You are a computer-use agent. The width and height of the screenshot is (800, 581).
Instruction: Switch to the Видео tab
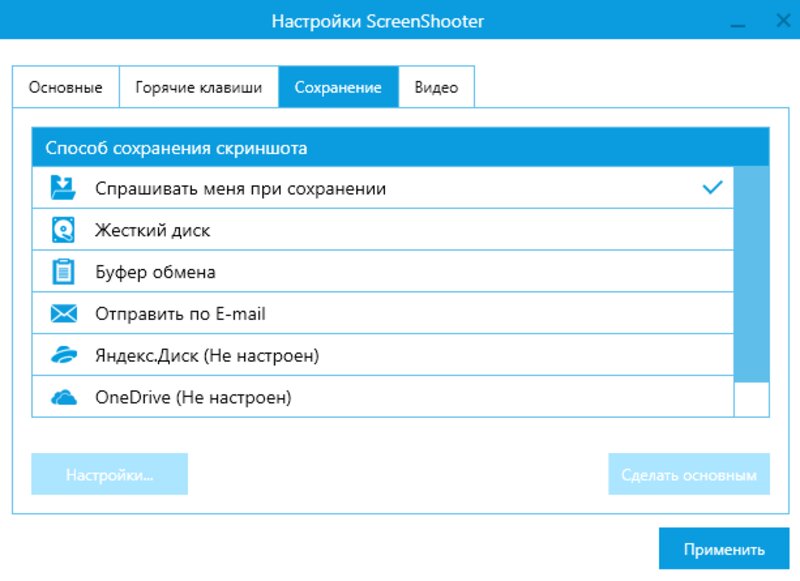pos(438,87)
